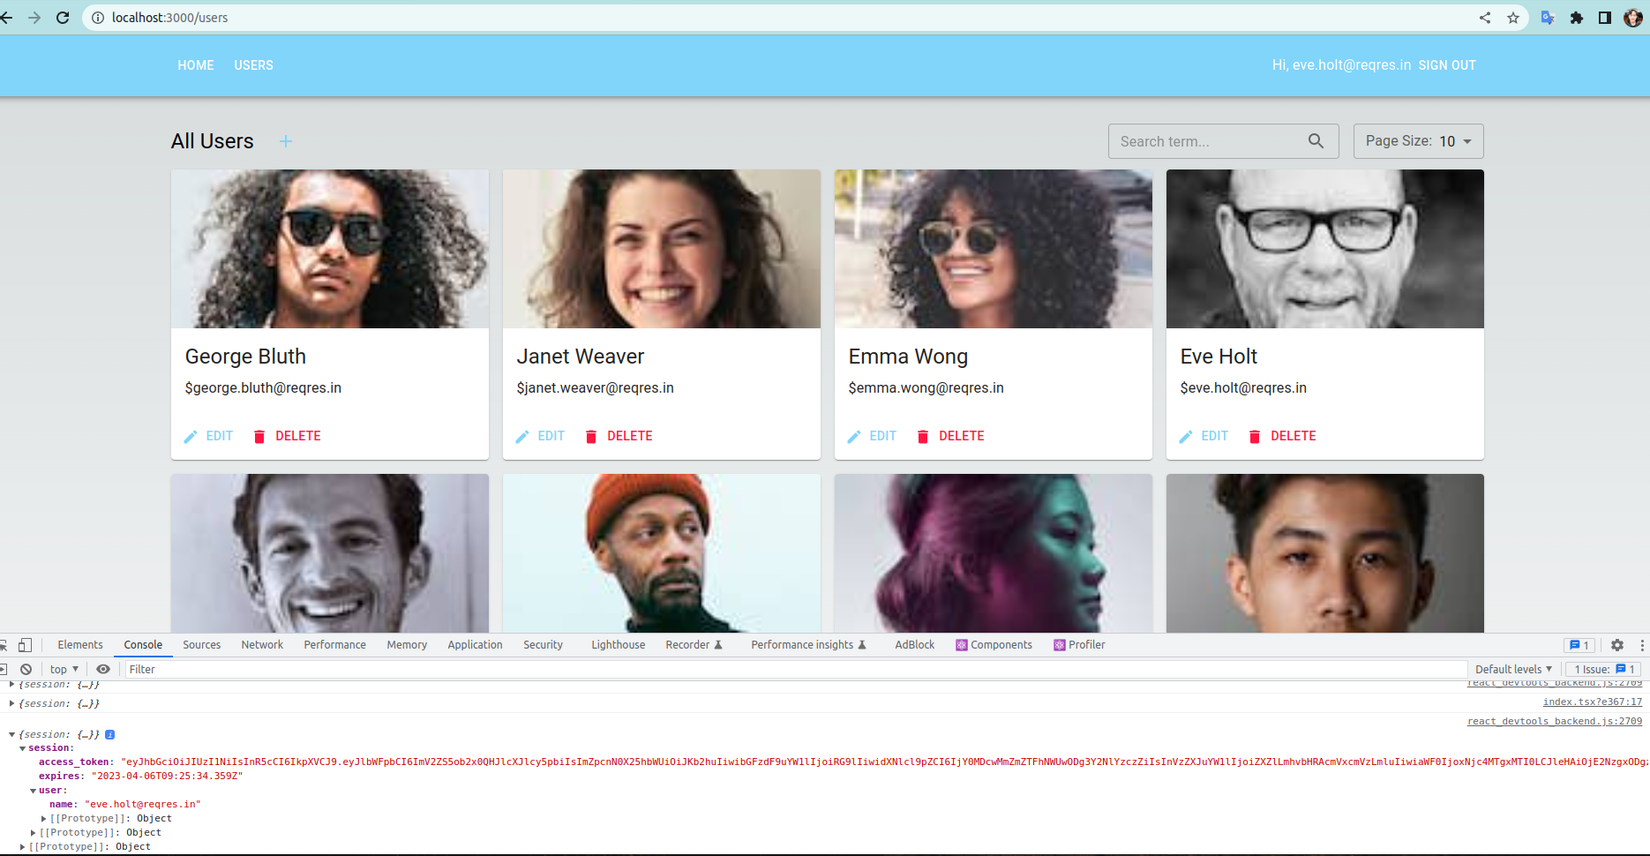Click the trash icon on Eve Holt's card
The height and width of the screenshot is (856, 1650).
tap(1254, 437)
